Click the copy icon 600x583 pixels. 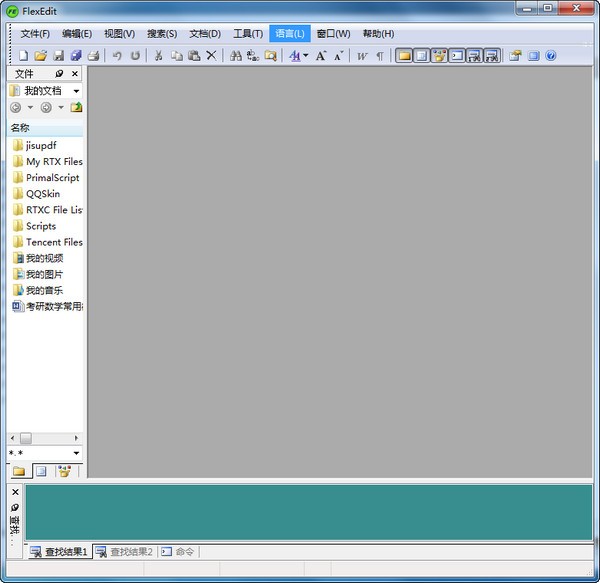point(176,56)
